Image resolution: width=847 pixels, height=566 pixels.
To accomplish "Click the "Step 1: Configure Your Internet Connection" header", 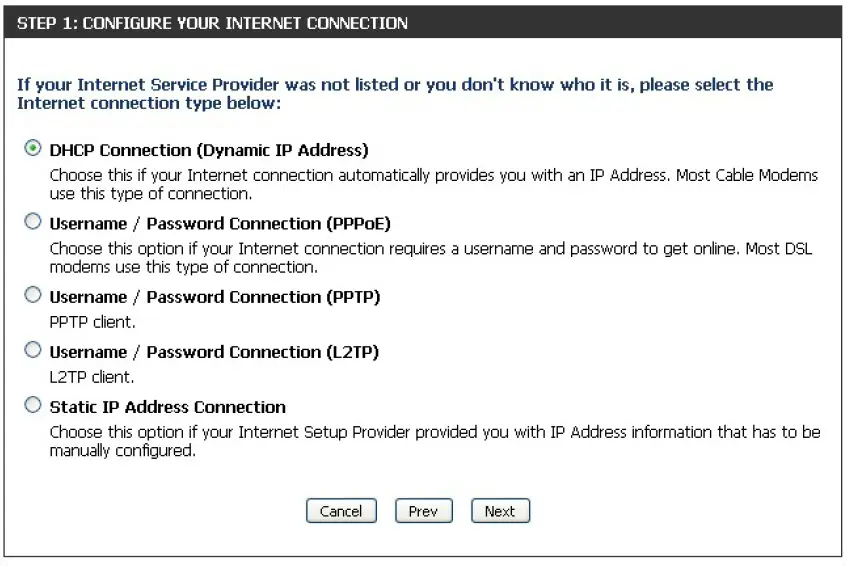I will point(213,23).
